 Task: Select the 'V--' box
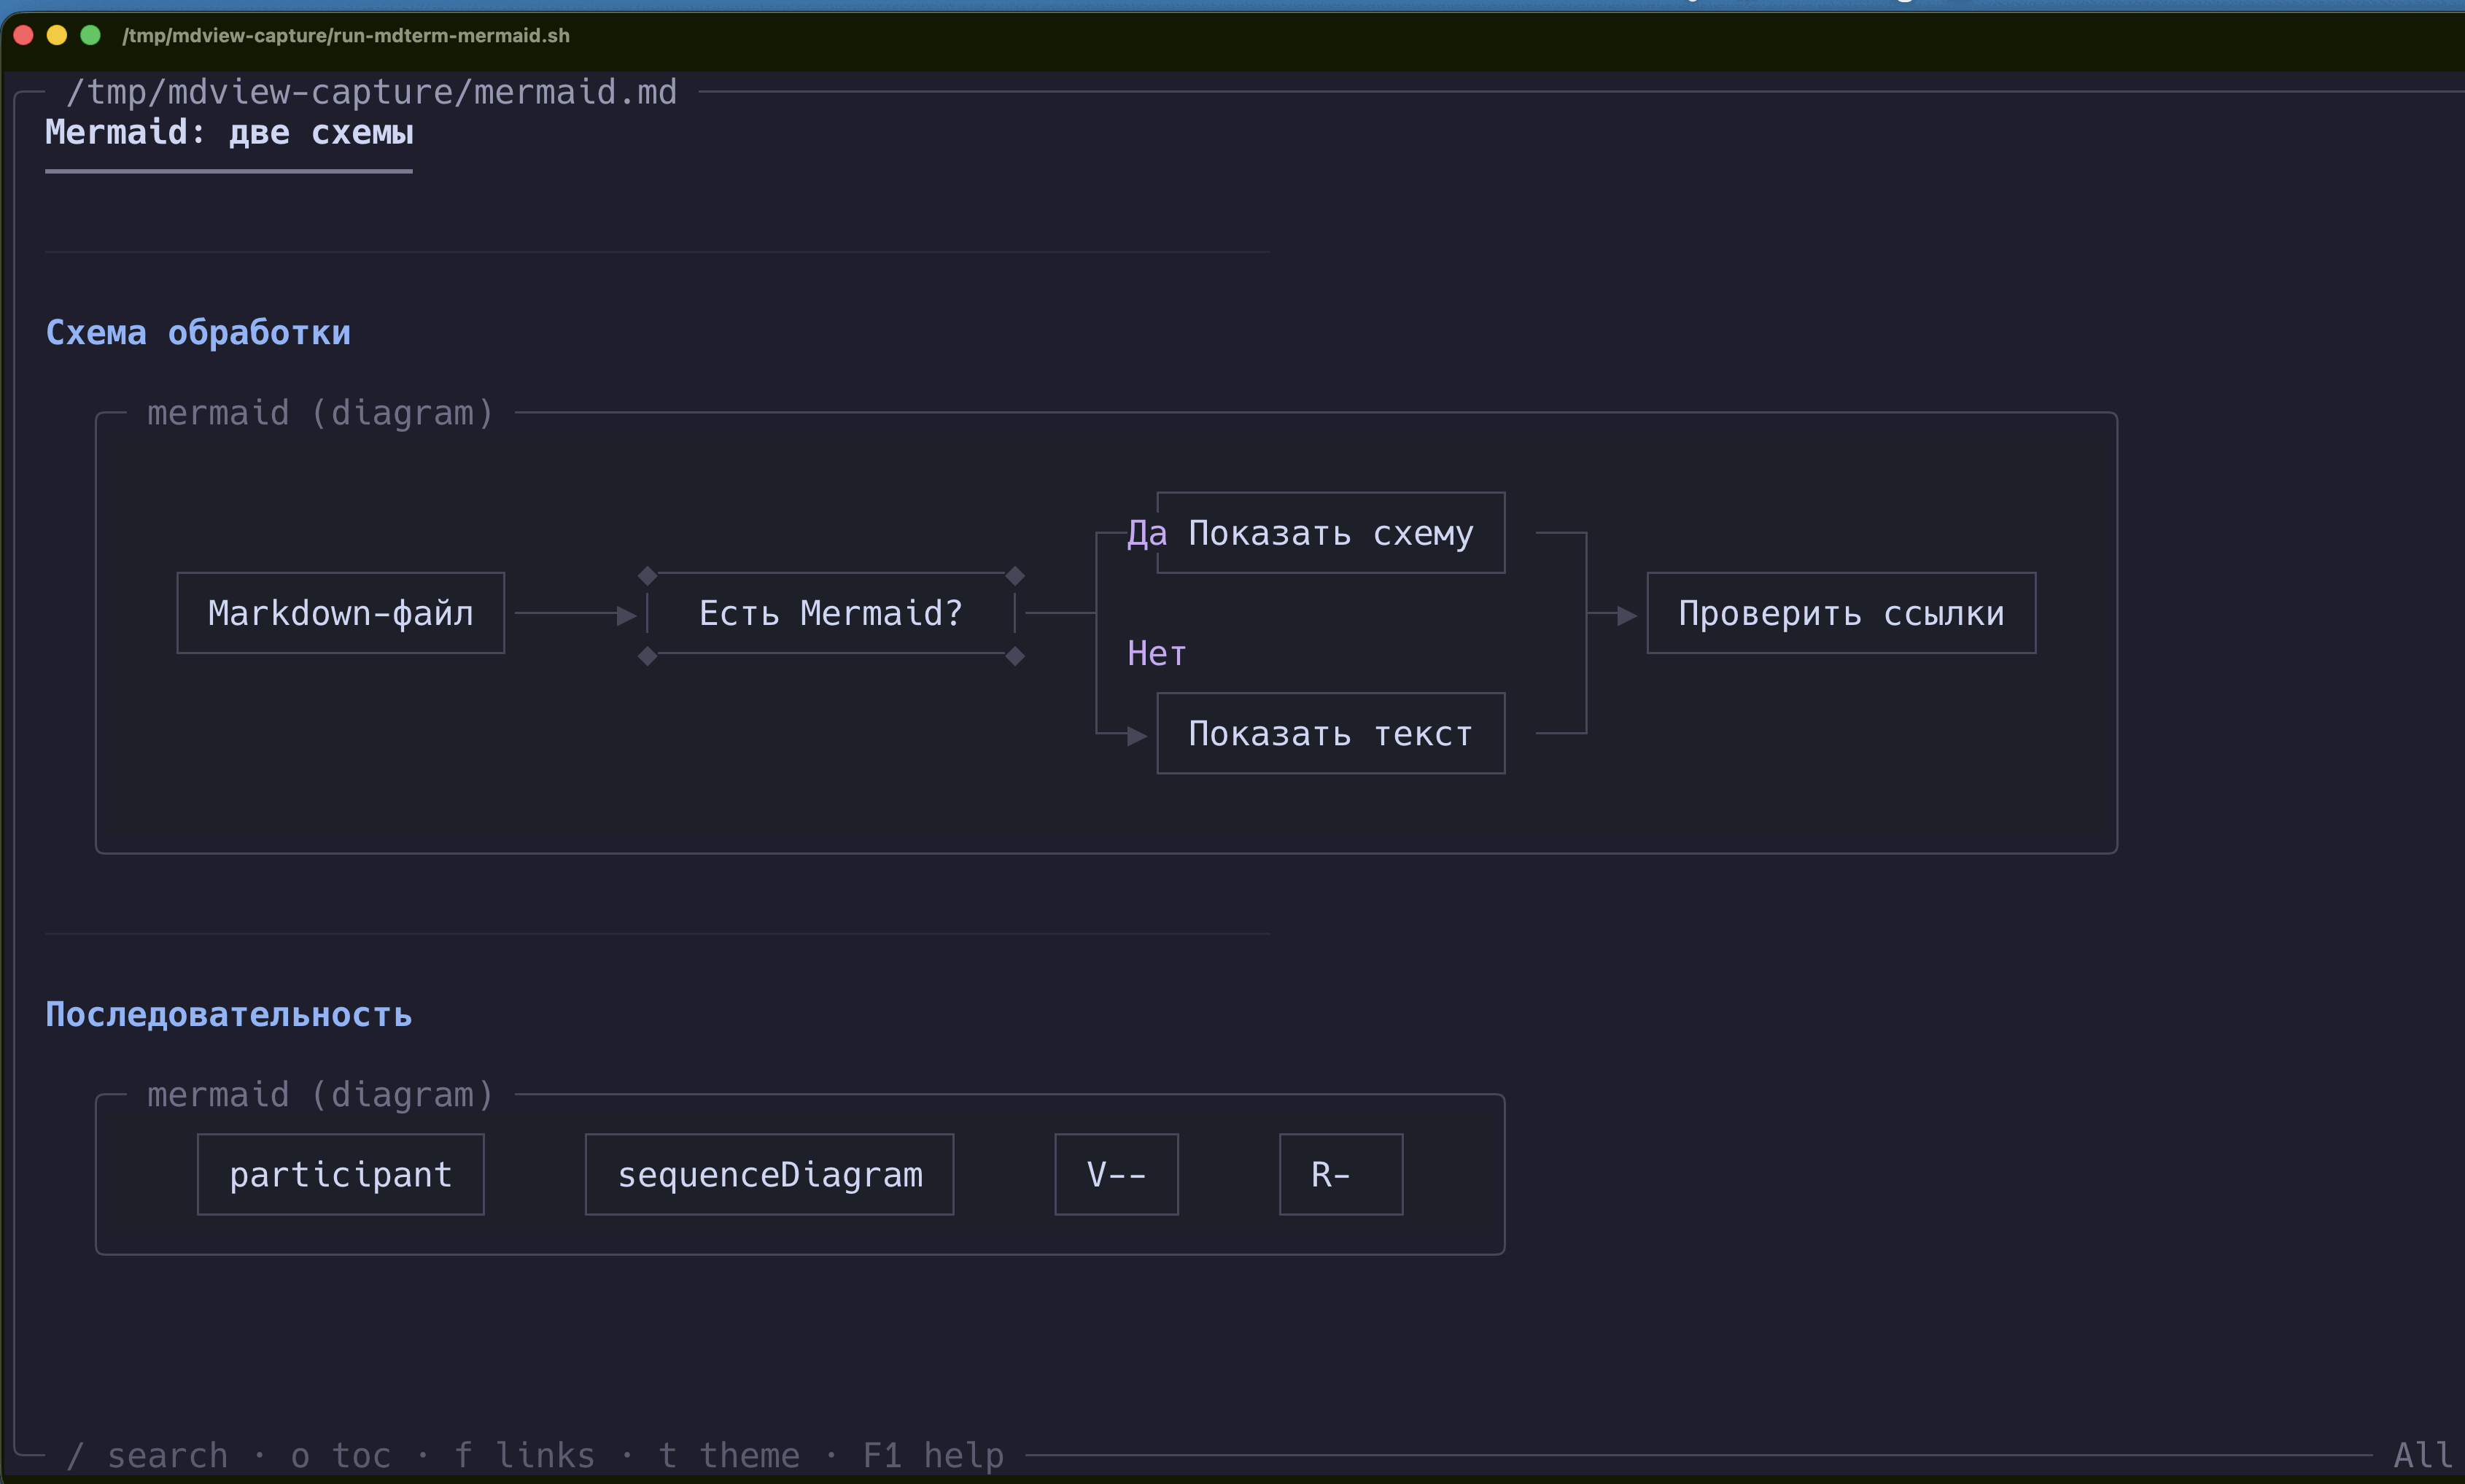point(1116,1175)
